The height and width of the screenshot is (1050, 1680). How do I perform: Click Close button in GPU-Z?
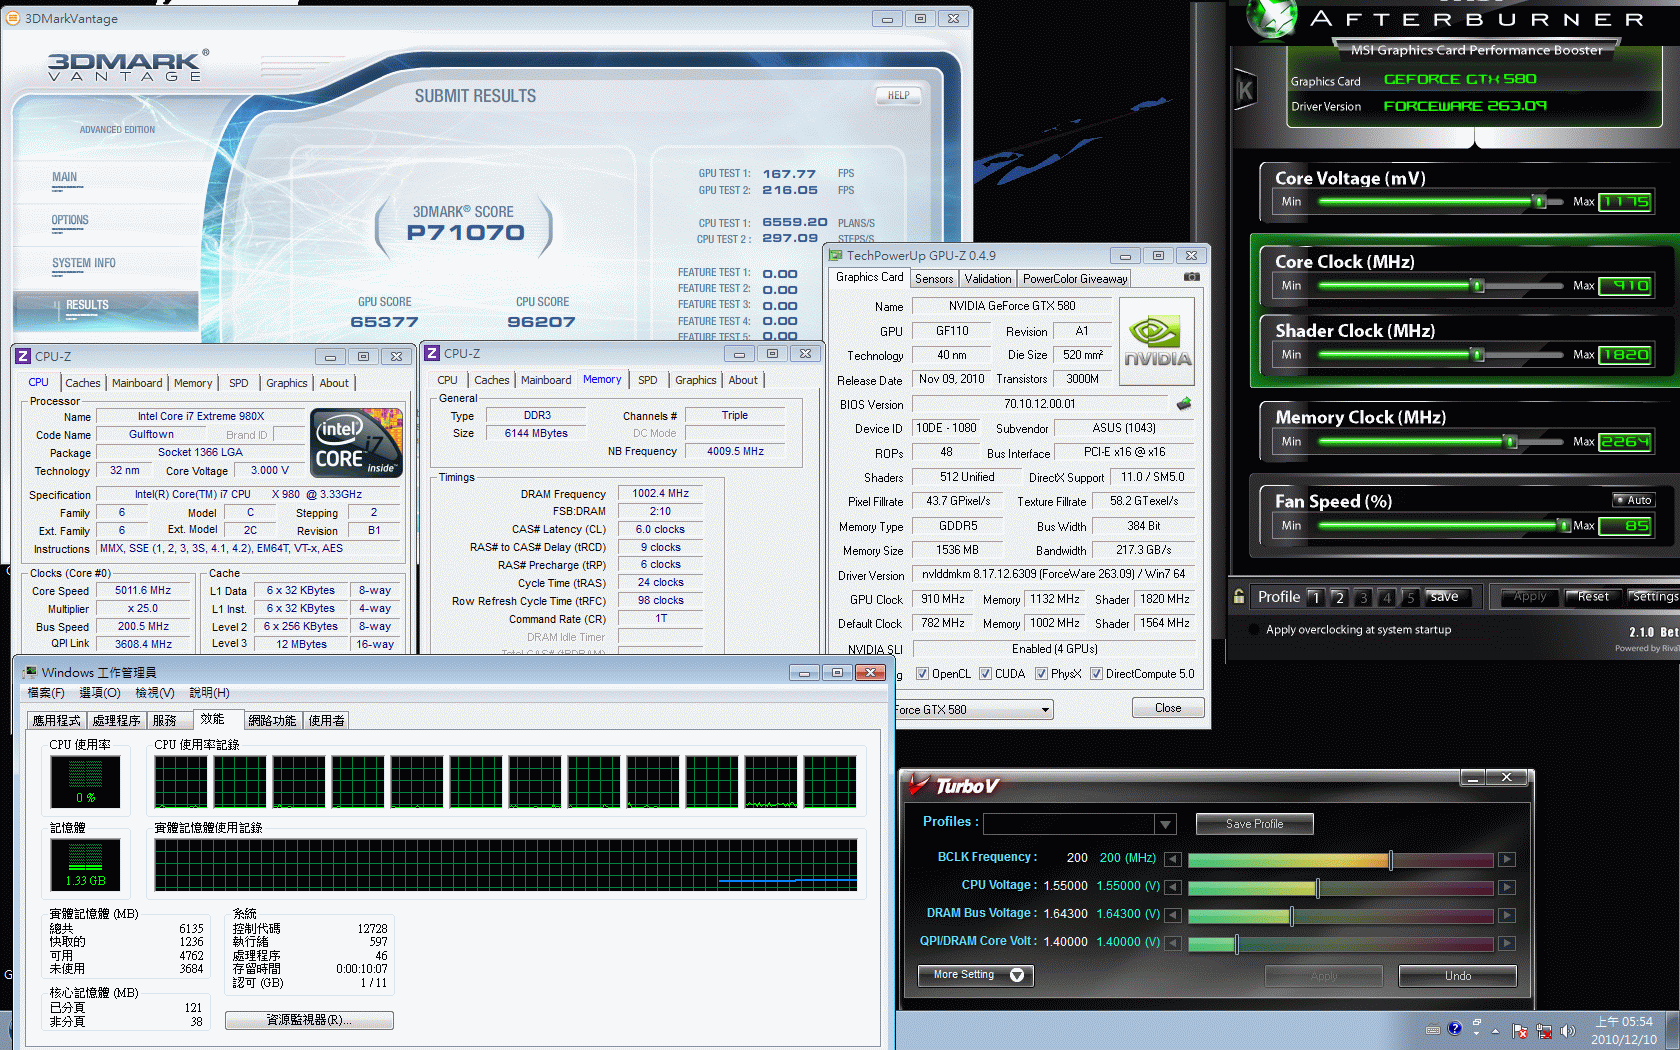(x=1168, y=708)
